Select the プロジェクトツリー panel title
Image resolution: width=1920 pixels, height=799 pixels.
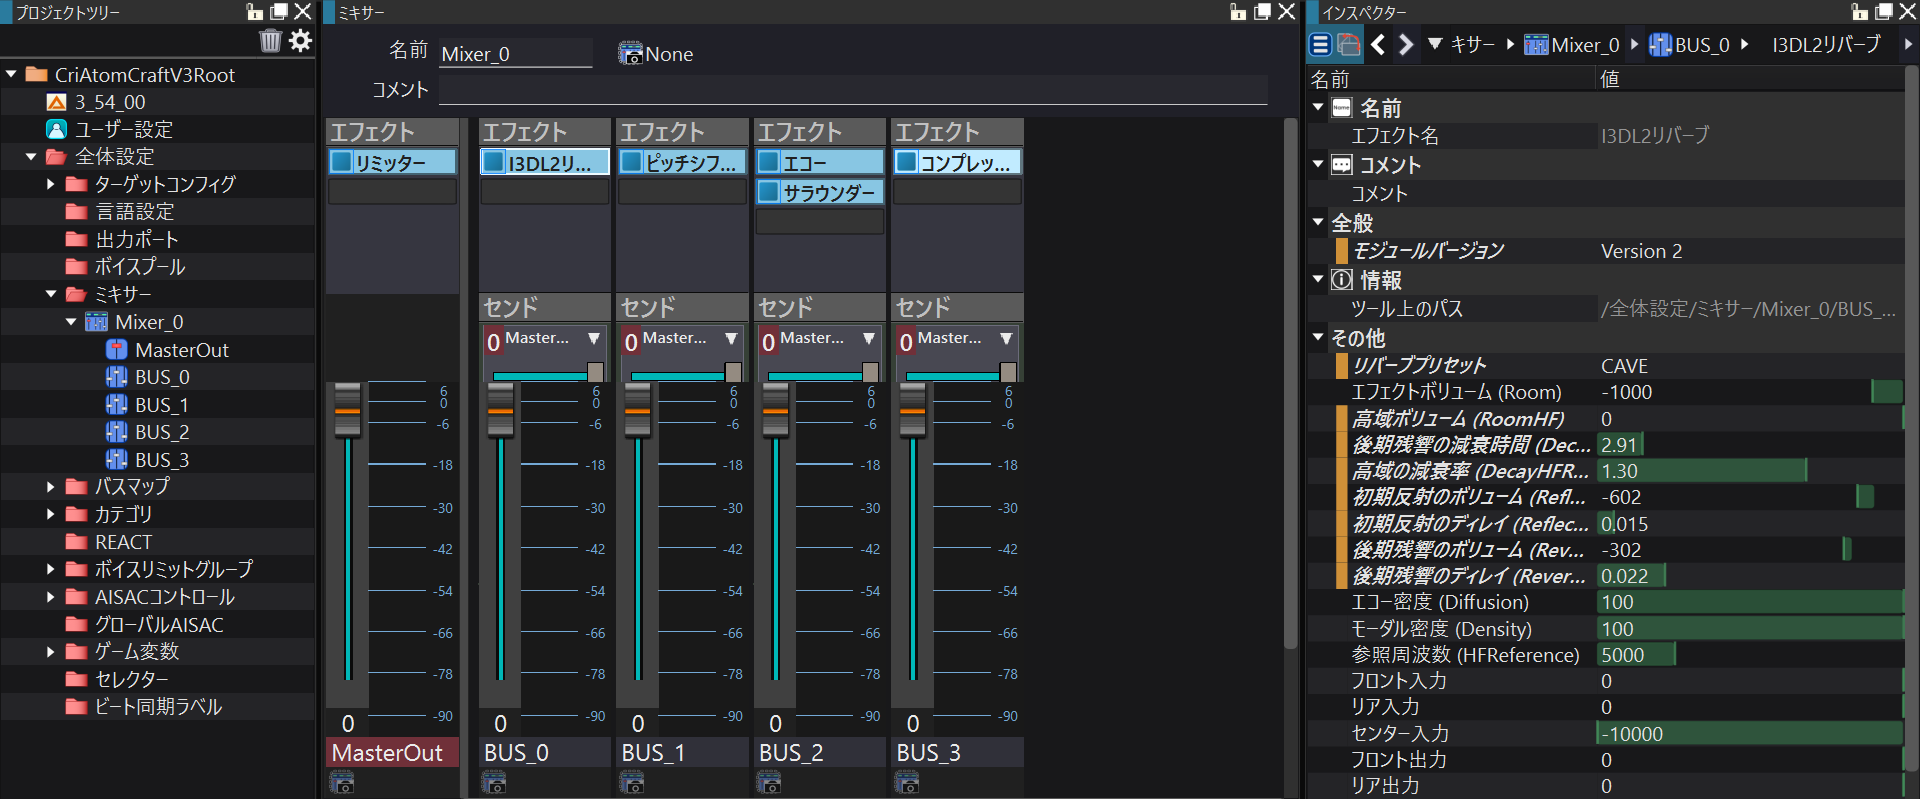click(x=67, y=12)
